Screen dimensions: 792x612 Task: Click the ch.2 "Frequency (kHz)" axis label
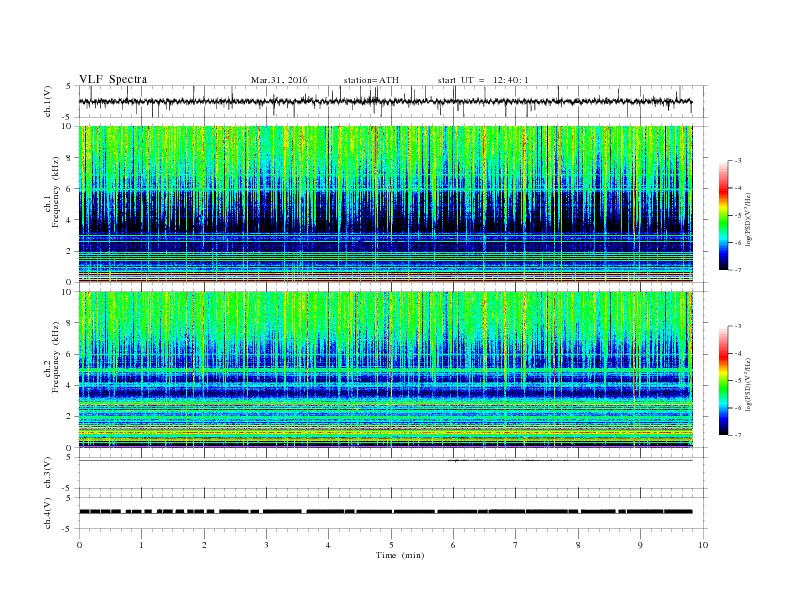(56, 357)
